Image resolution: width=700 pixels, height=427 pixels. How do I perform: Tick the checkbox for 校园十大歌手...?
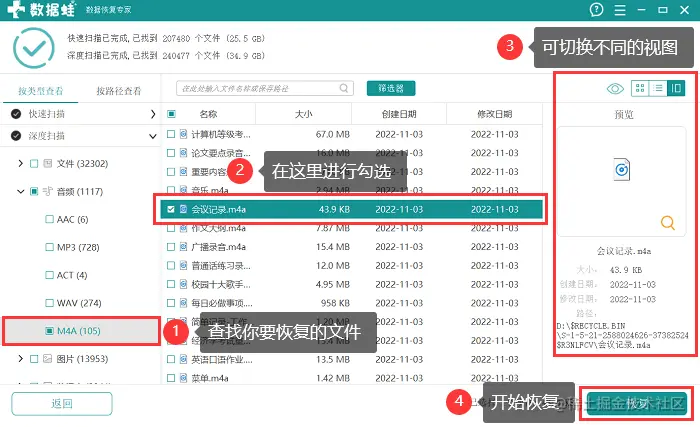(x=171, y=285)
